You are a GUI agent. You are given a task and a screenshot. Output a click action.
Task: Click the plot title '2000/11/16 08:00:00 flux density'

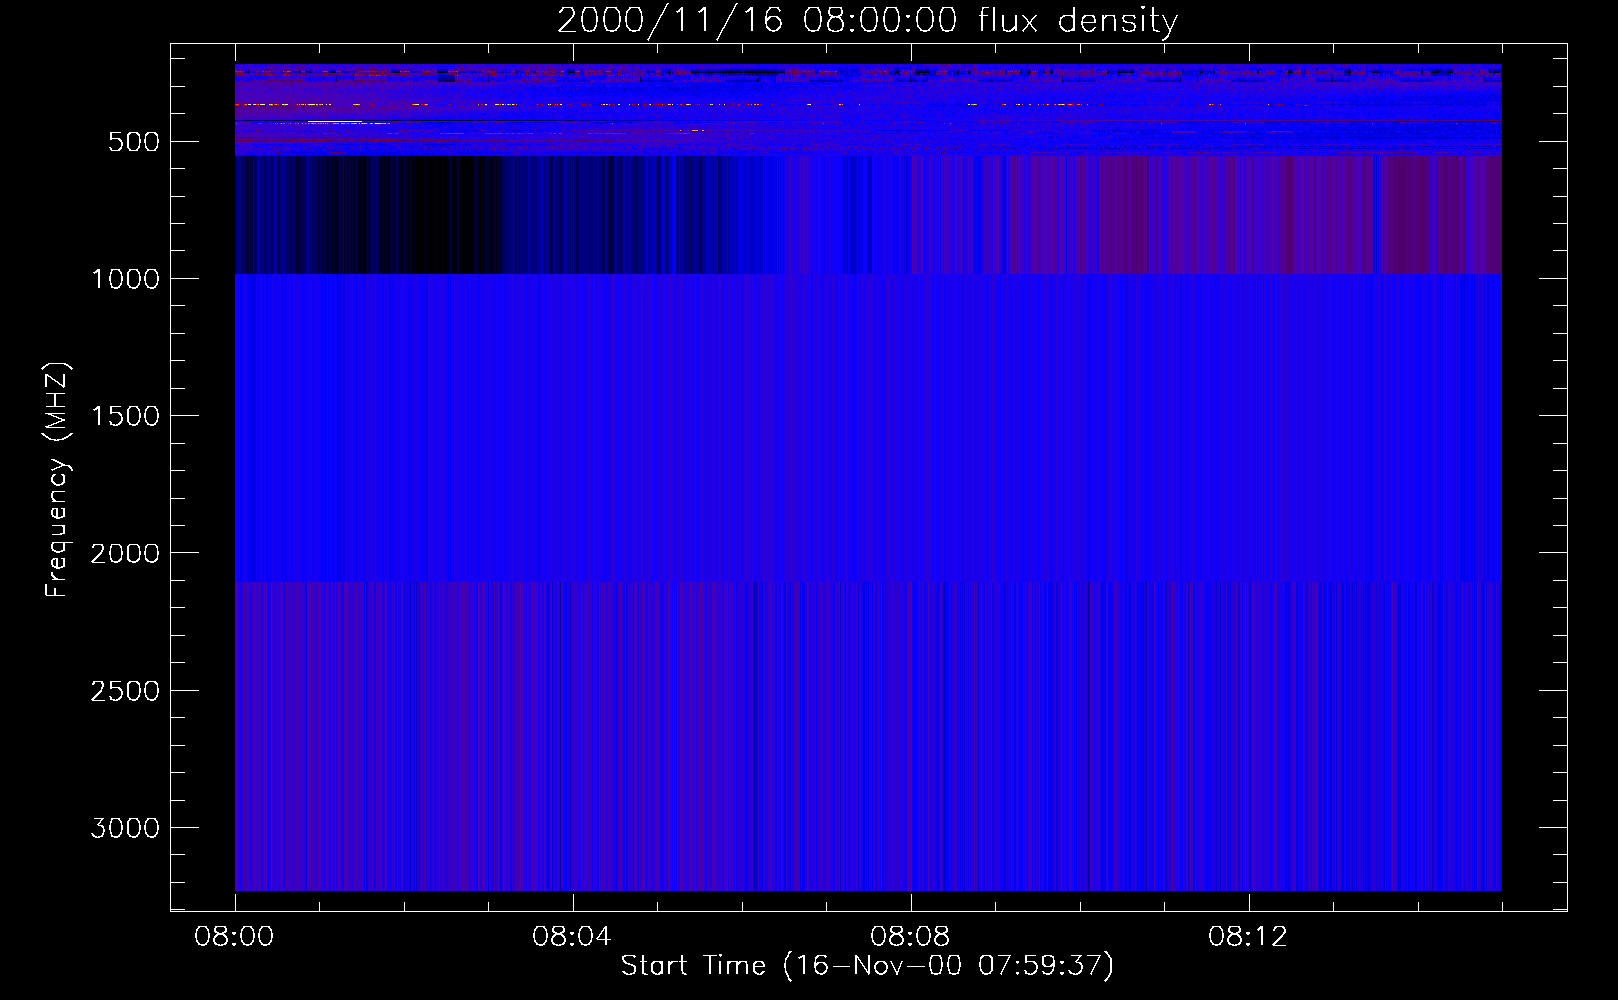pos(867,20)
